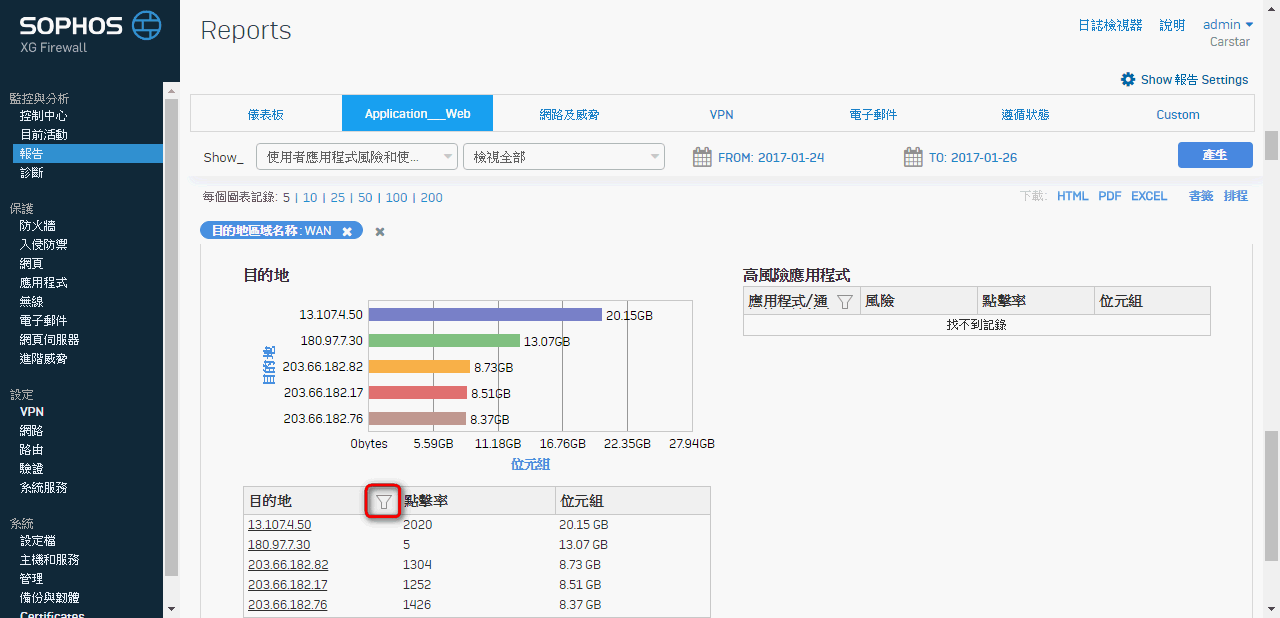Click the purple 13.107.4.50 chart bar

[x=484, y=314]
